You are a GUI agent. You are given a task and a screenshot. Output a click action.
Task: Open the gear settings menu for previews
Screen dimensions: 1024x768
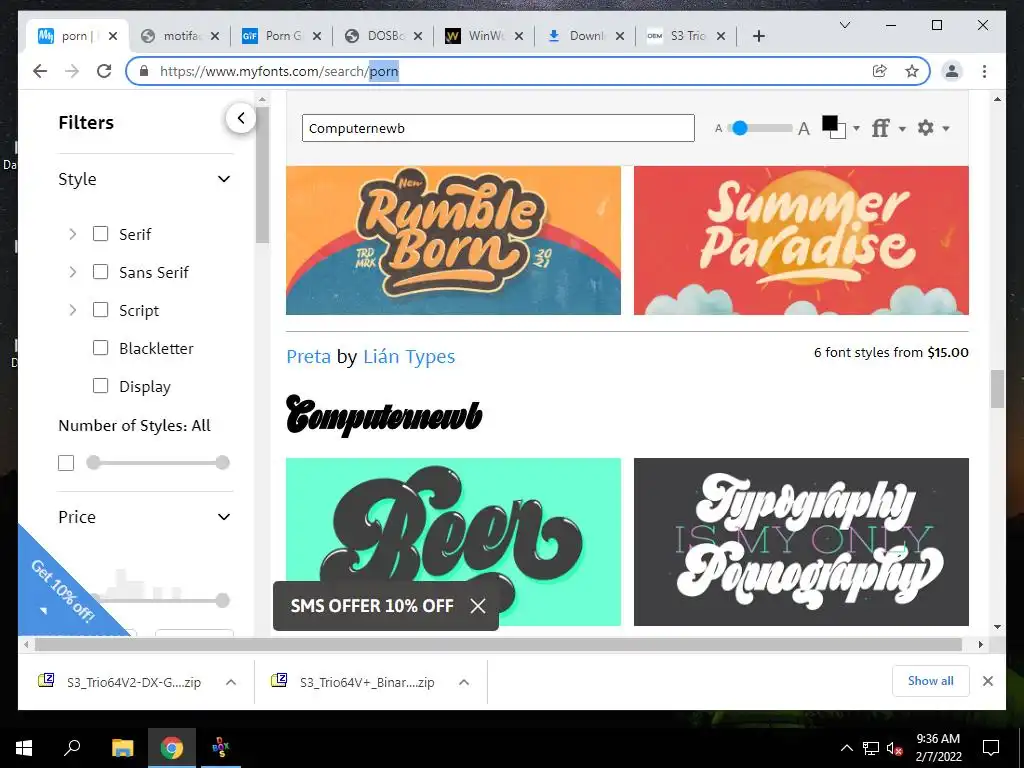pos(933,128)
